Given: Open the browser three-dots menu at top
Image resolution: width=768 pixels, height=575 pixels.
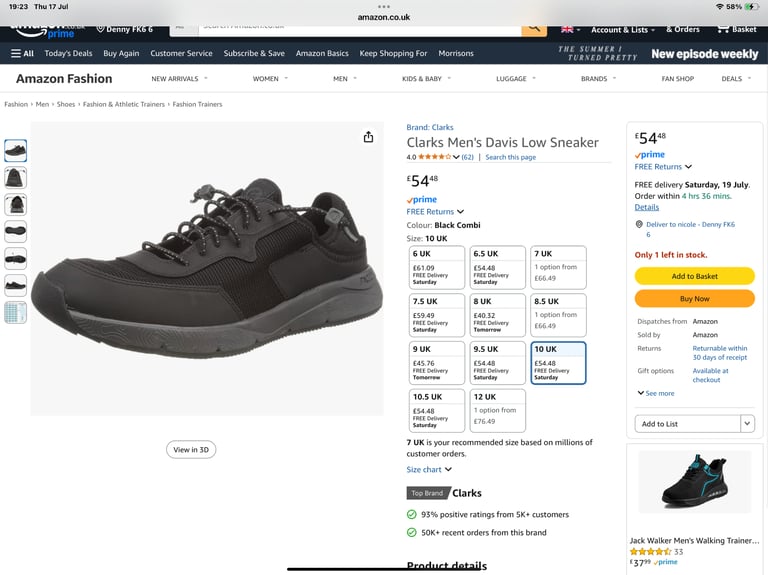Looking at the screenshot, I should [384, 7].
